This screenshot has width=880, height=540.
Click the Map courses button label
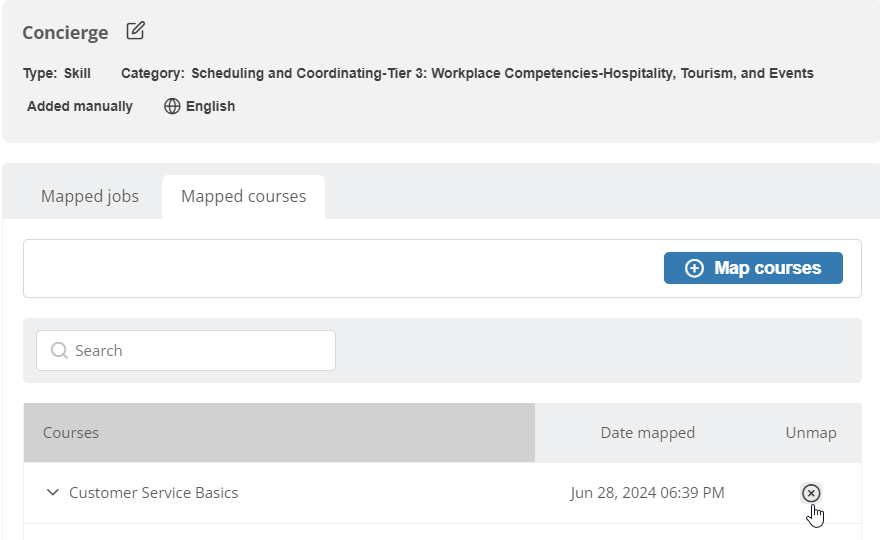pyautogui.click(x=767, y=268)
